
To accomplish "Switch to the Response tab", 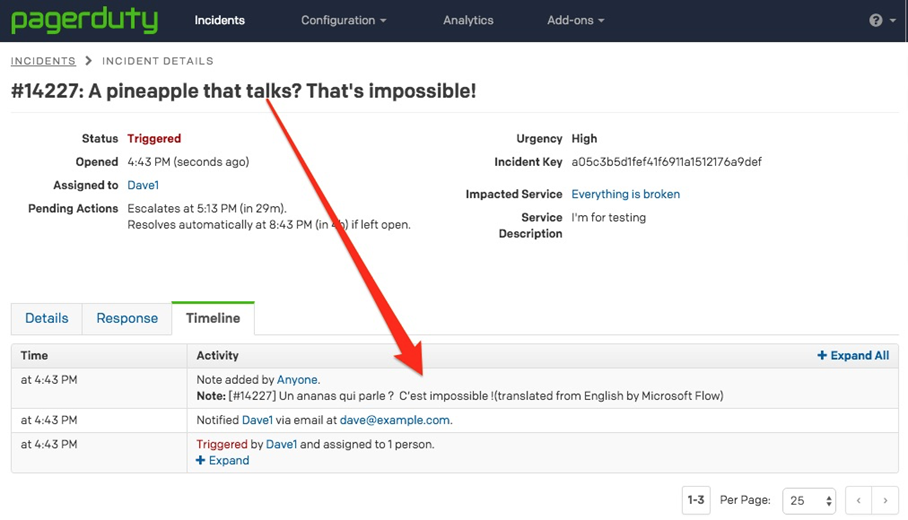I will coord(127,318).
